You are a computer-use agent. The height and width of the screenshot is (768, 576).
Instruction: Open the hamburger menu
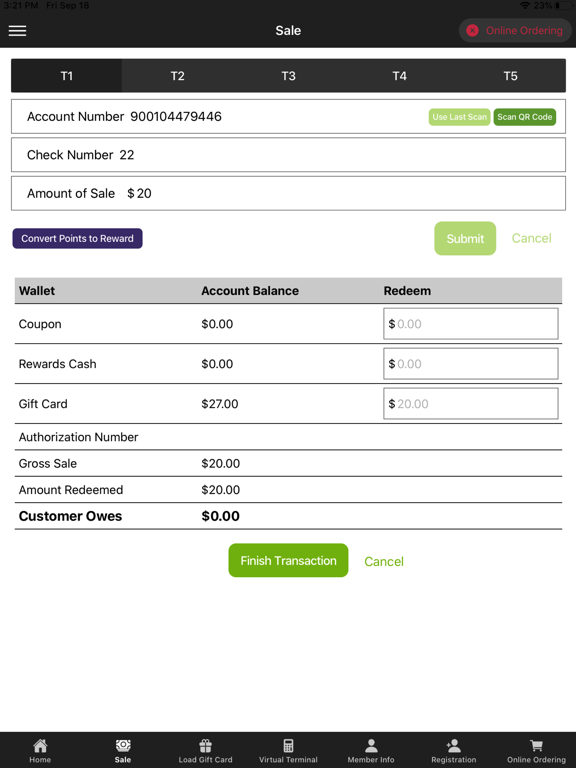tap(18, 30)
